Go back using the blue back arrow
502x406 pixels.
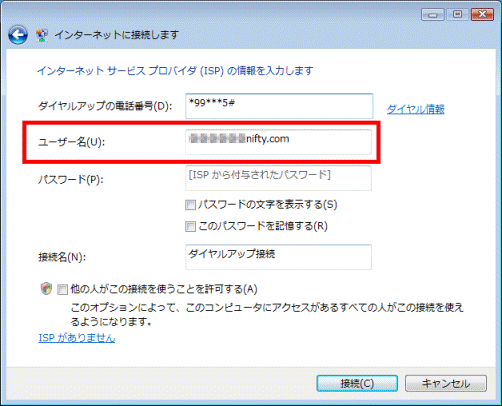coord(18,35)
